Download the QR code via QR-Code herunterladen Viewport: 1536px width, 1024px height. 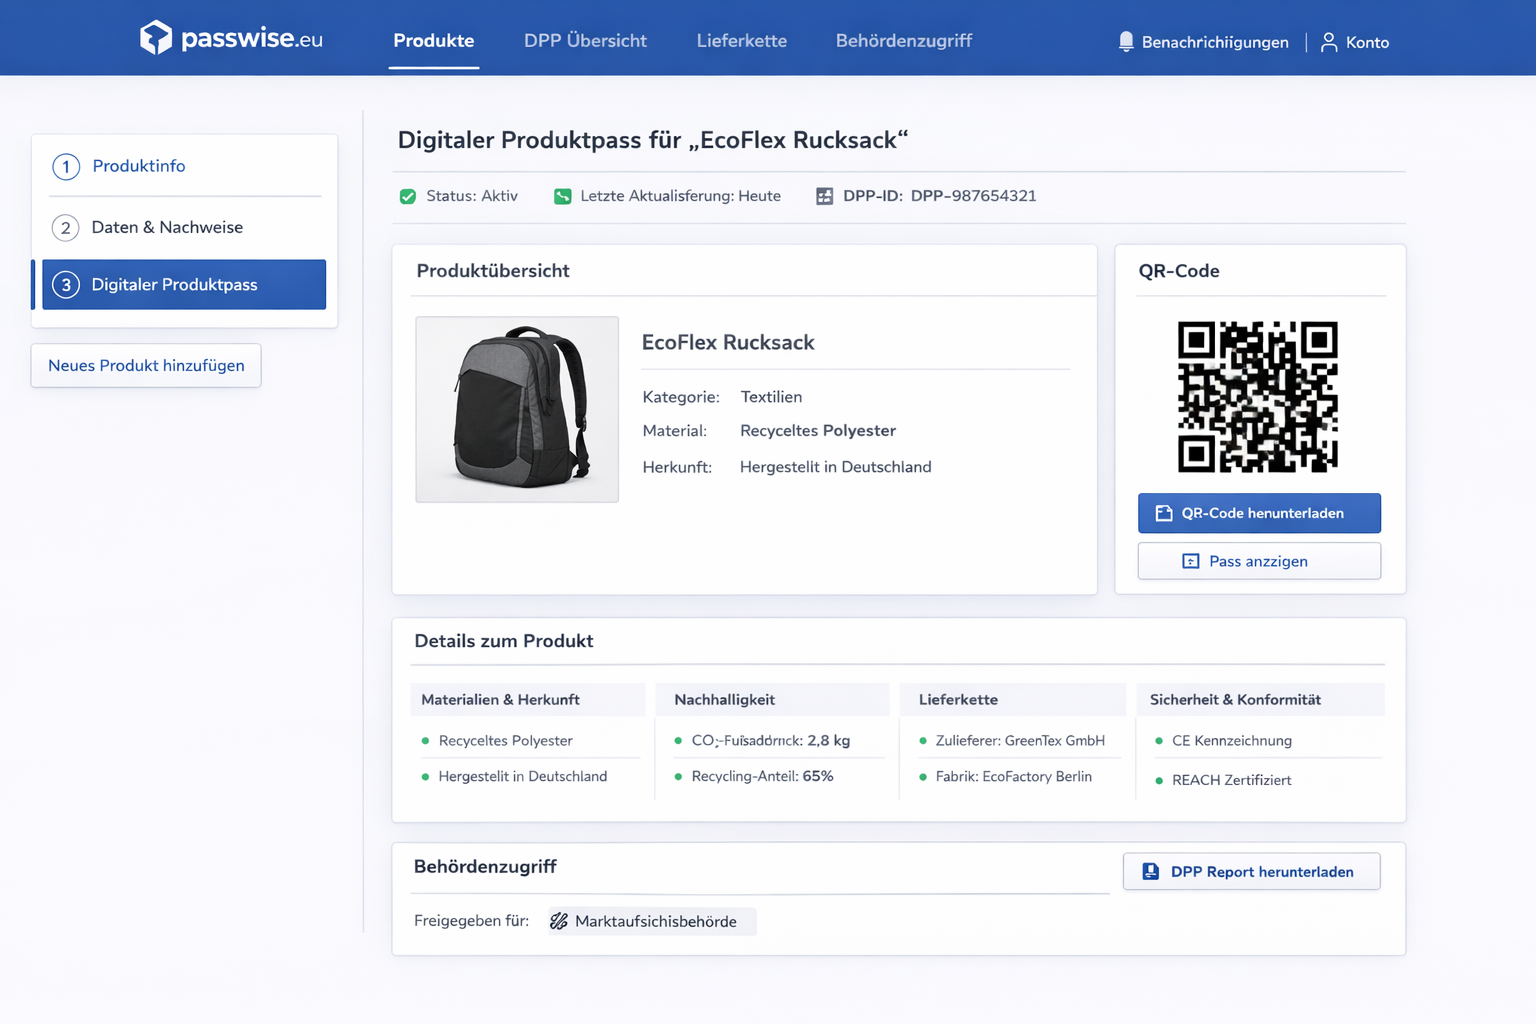pyautogui.click(x=1259, y=513)
